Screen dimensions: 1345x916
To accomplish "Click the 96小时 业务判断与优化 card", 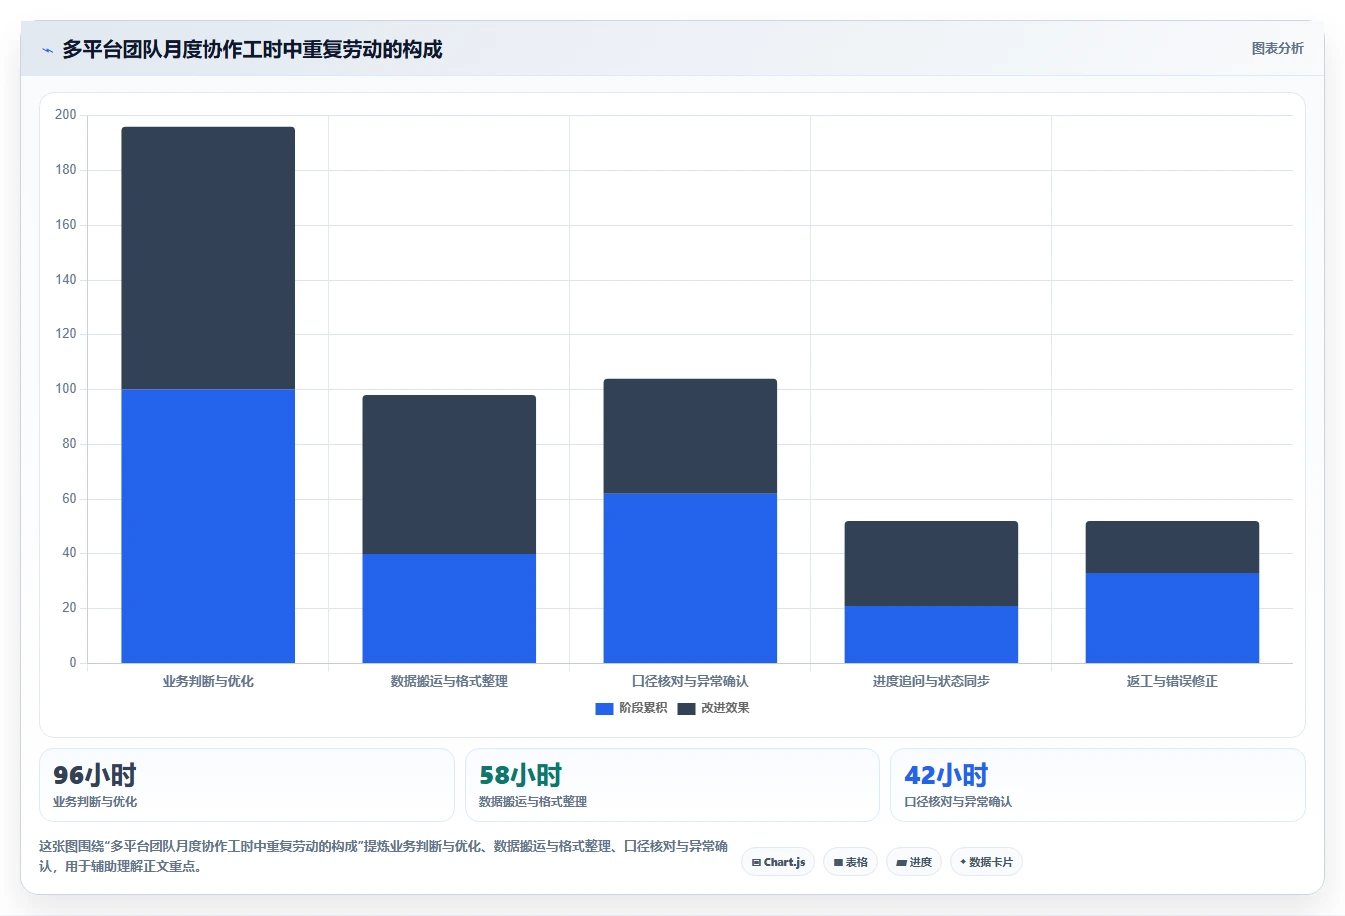I will [246, 785].
